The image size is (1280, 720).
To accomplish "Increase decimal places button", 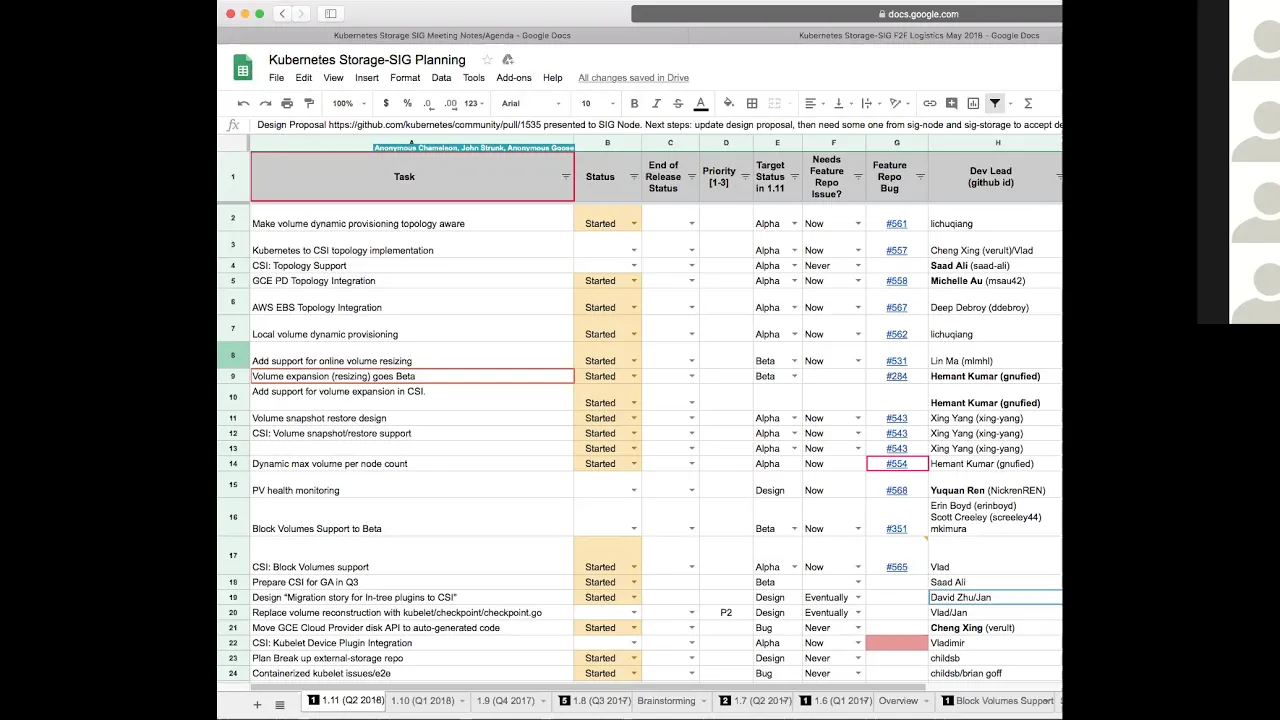I will click(450, 103).
